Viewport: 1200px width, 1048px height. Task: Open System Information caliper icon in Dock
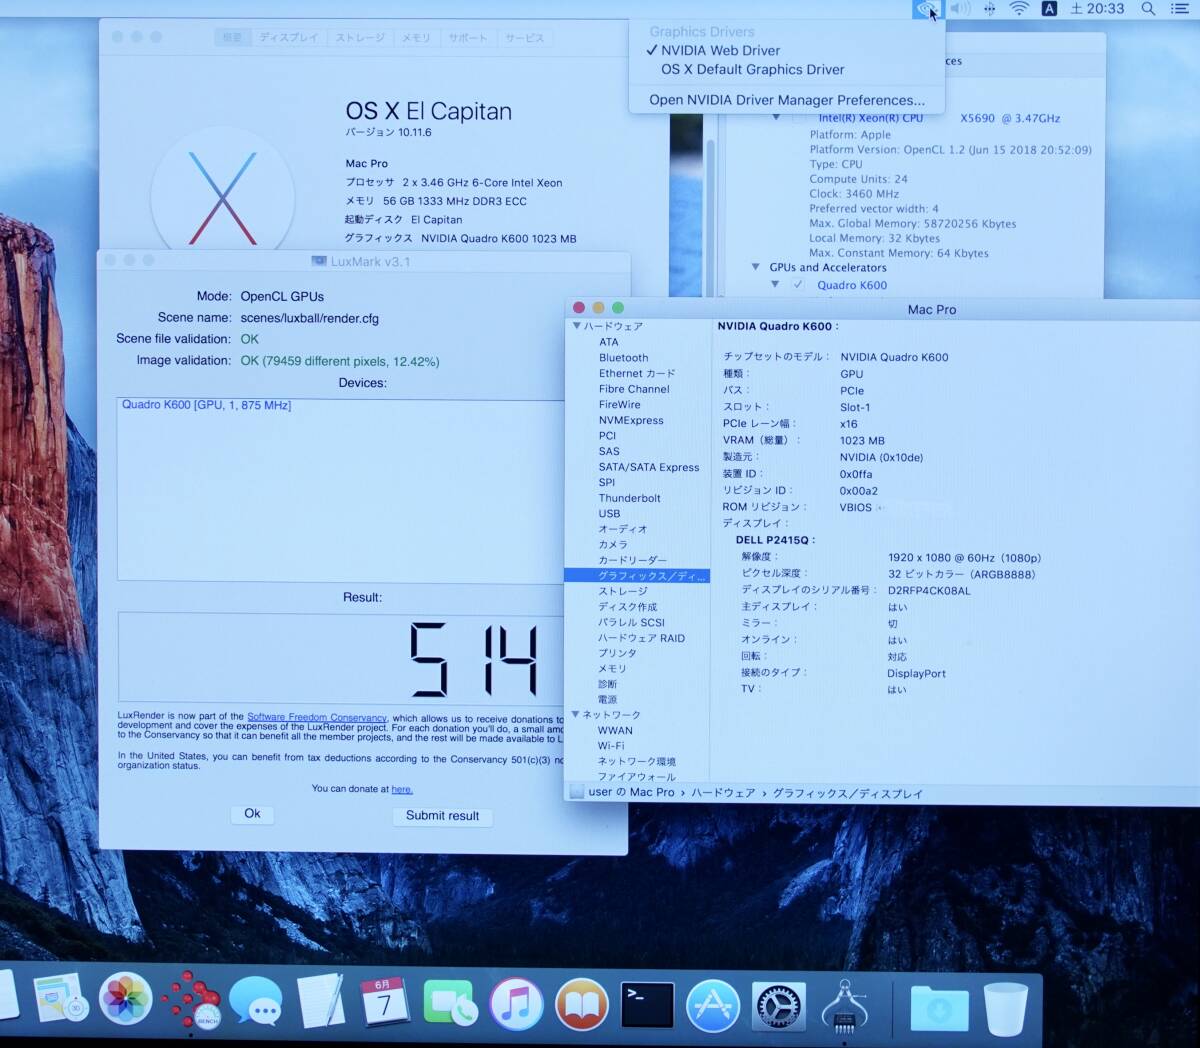pyautogui.click(x=844, y=1007)
